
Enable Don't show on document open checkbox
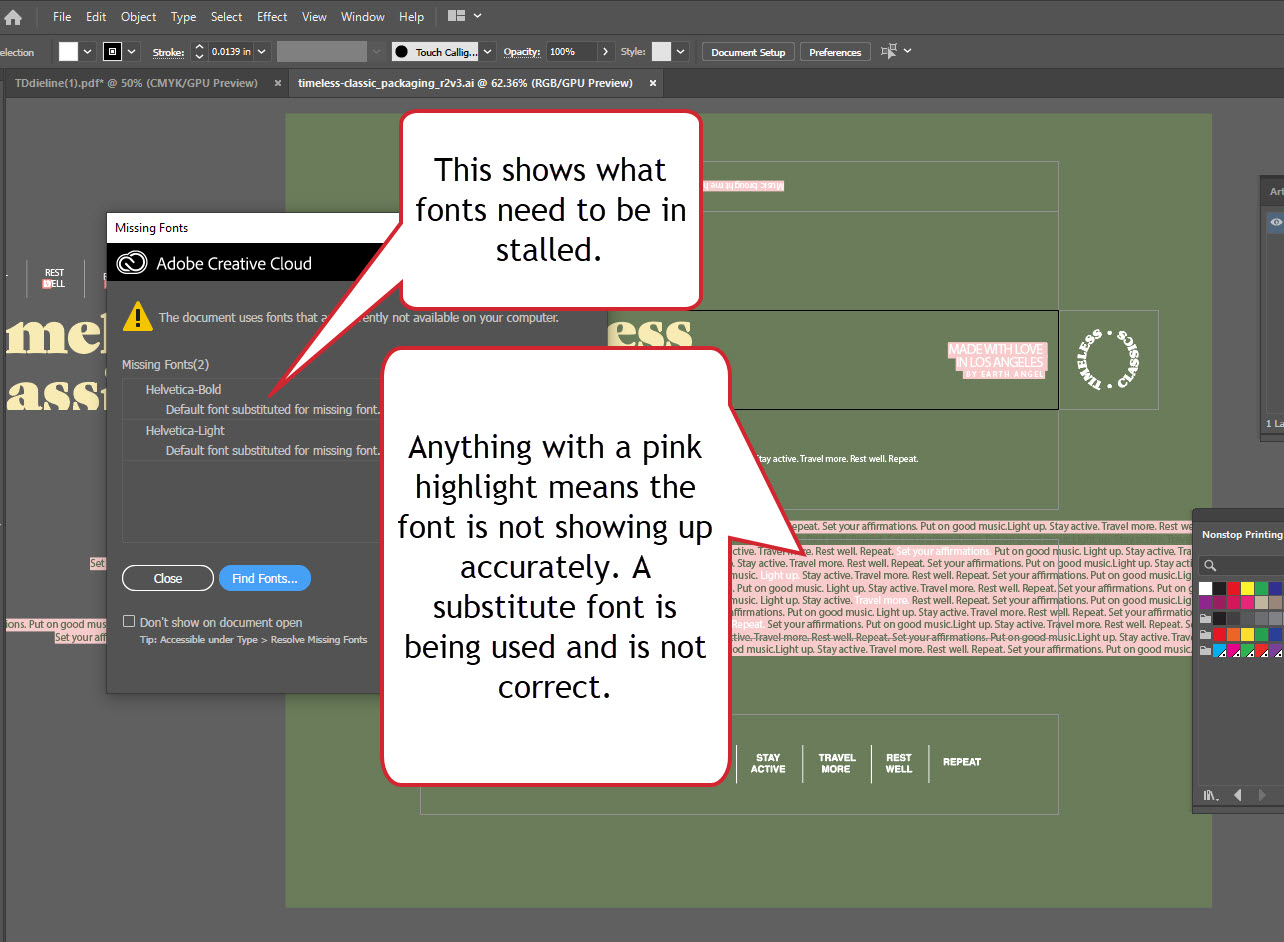[129, 621]
